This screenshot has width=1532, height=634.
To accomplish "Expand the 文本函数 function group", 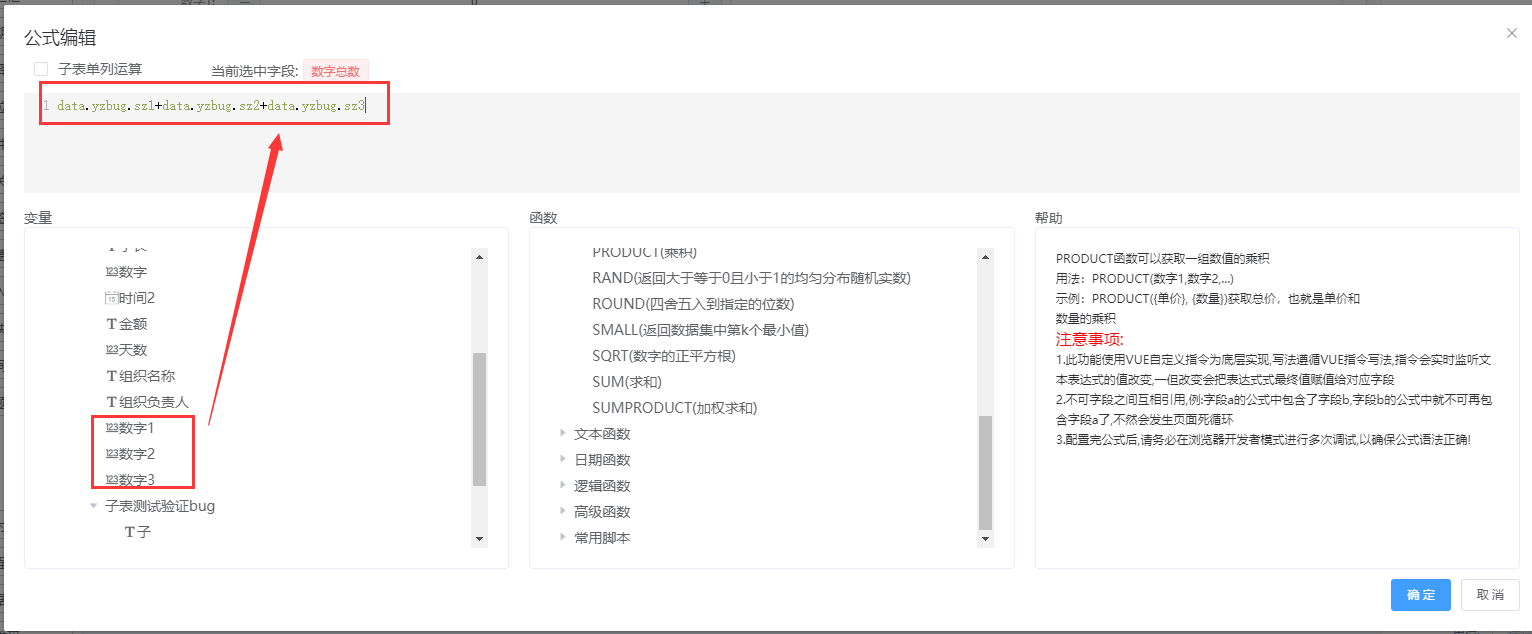I will [562, 434].
